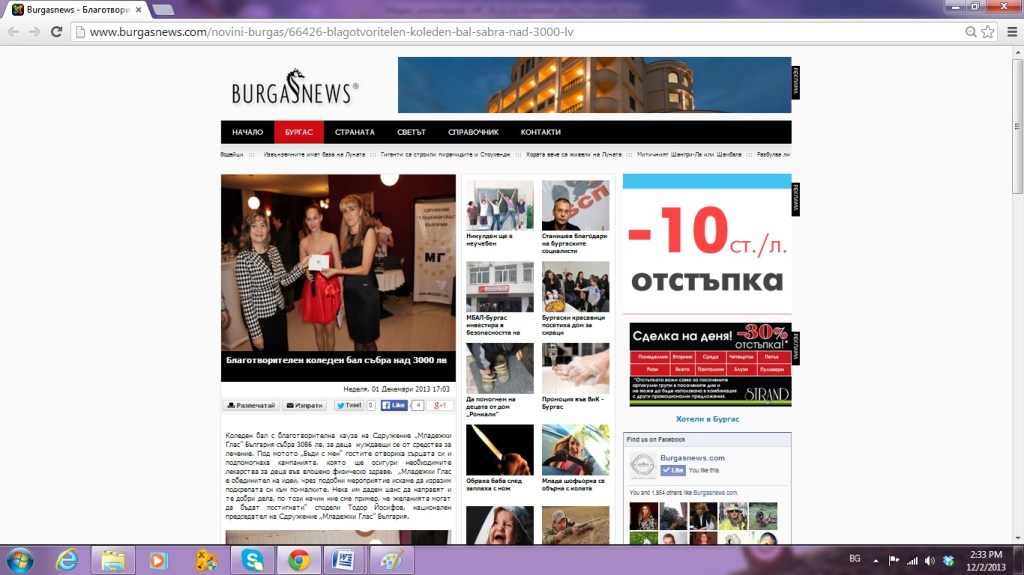Viewport: 1024px width, 575px height.
Task: Click the Разпечатай print button
Action: (250, 405)
